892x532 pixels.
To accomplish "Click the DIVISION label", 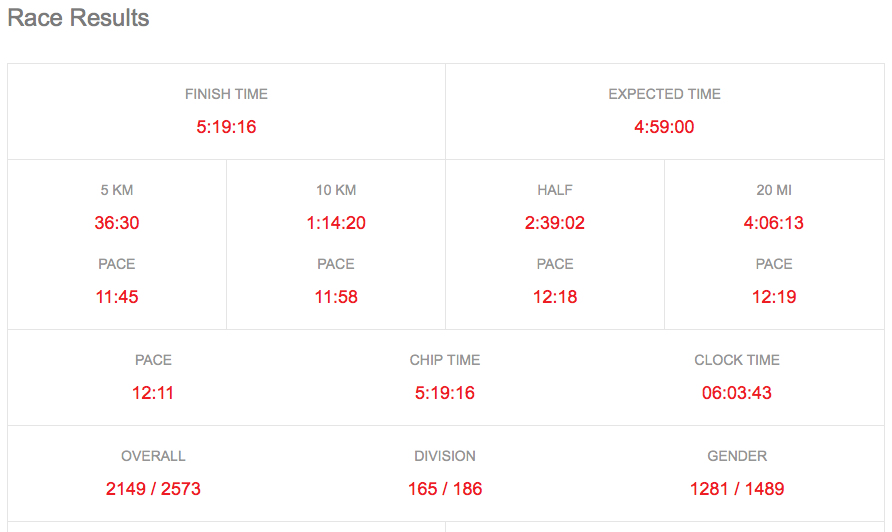I will click(445, 456).
